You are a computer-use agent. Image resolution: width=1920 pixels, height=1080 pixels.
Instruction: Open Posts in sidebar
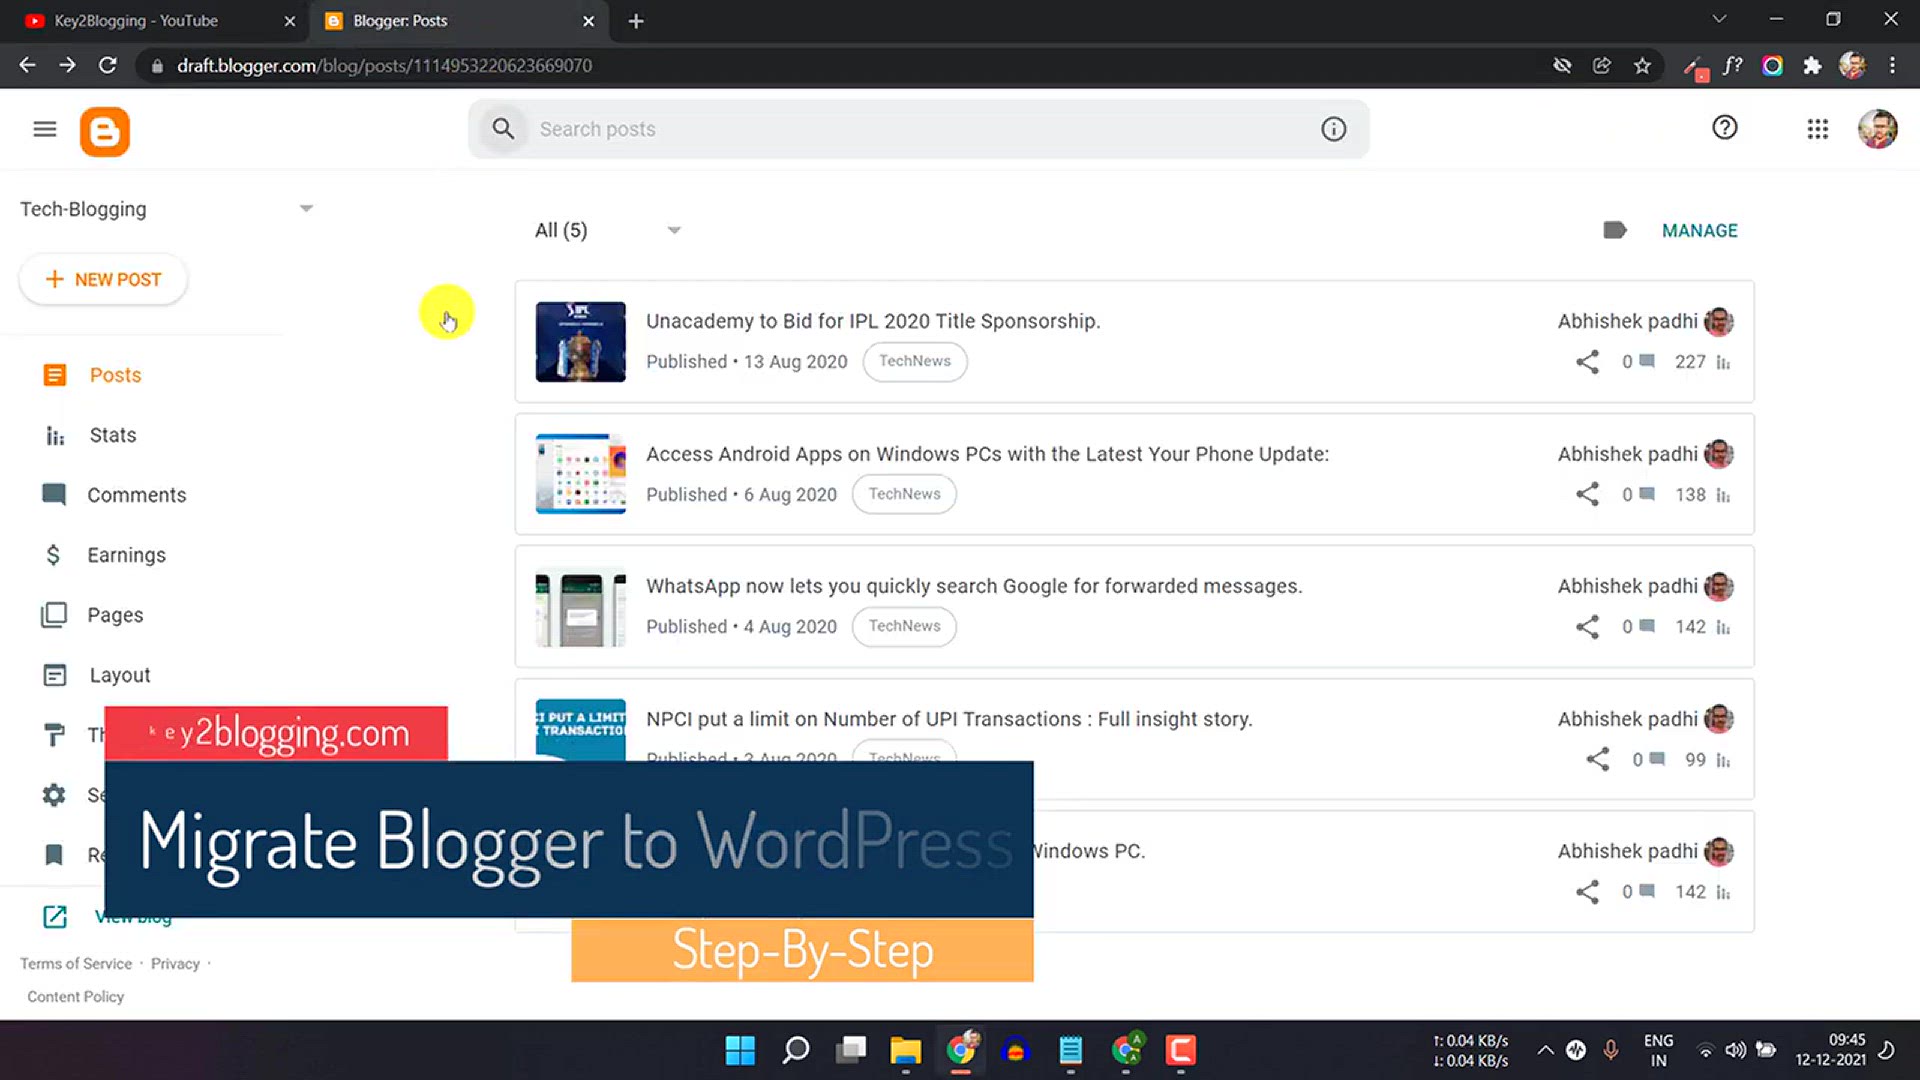[115, 375]
